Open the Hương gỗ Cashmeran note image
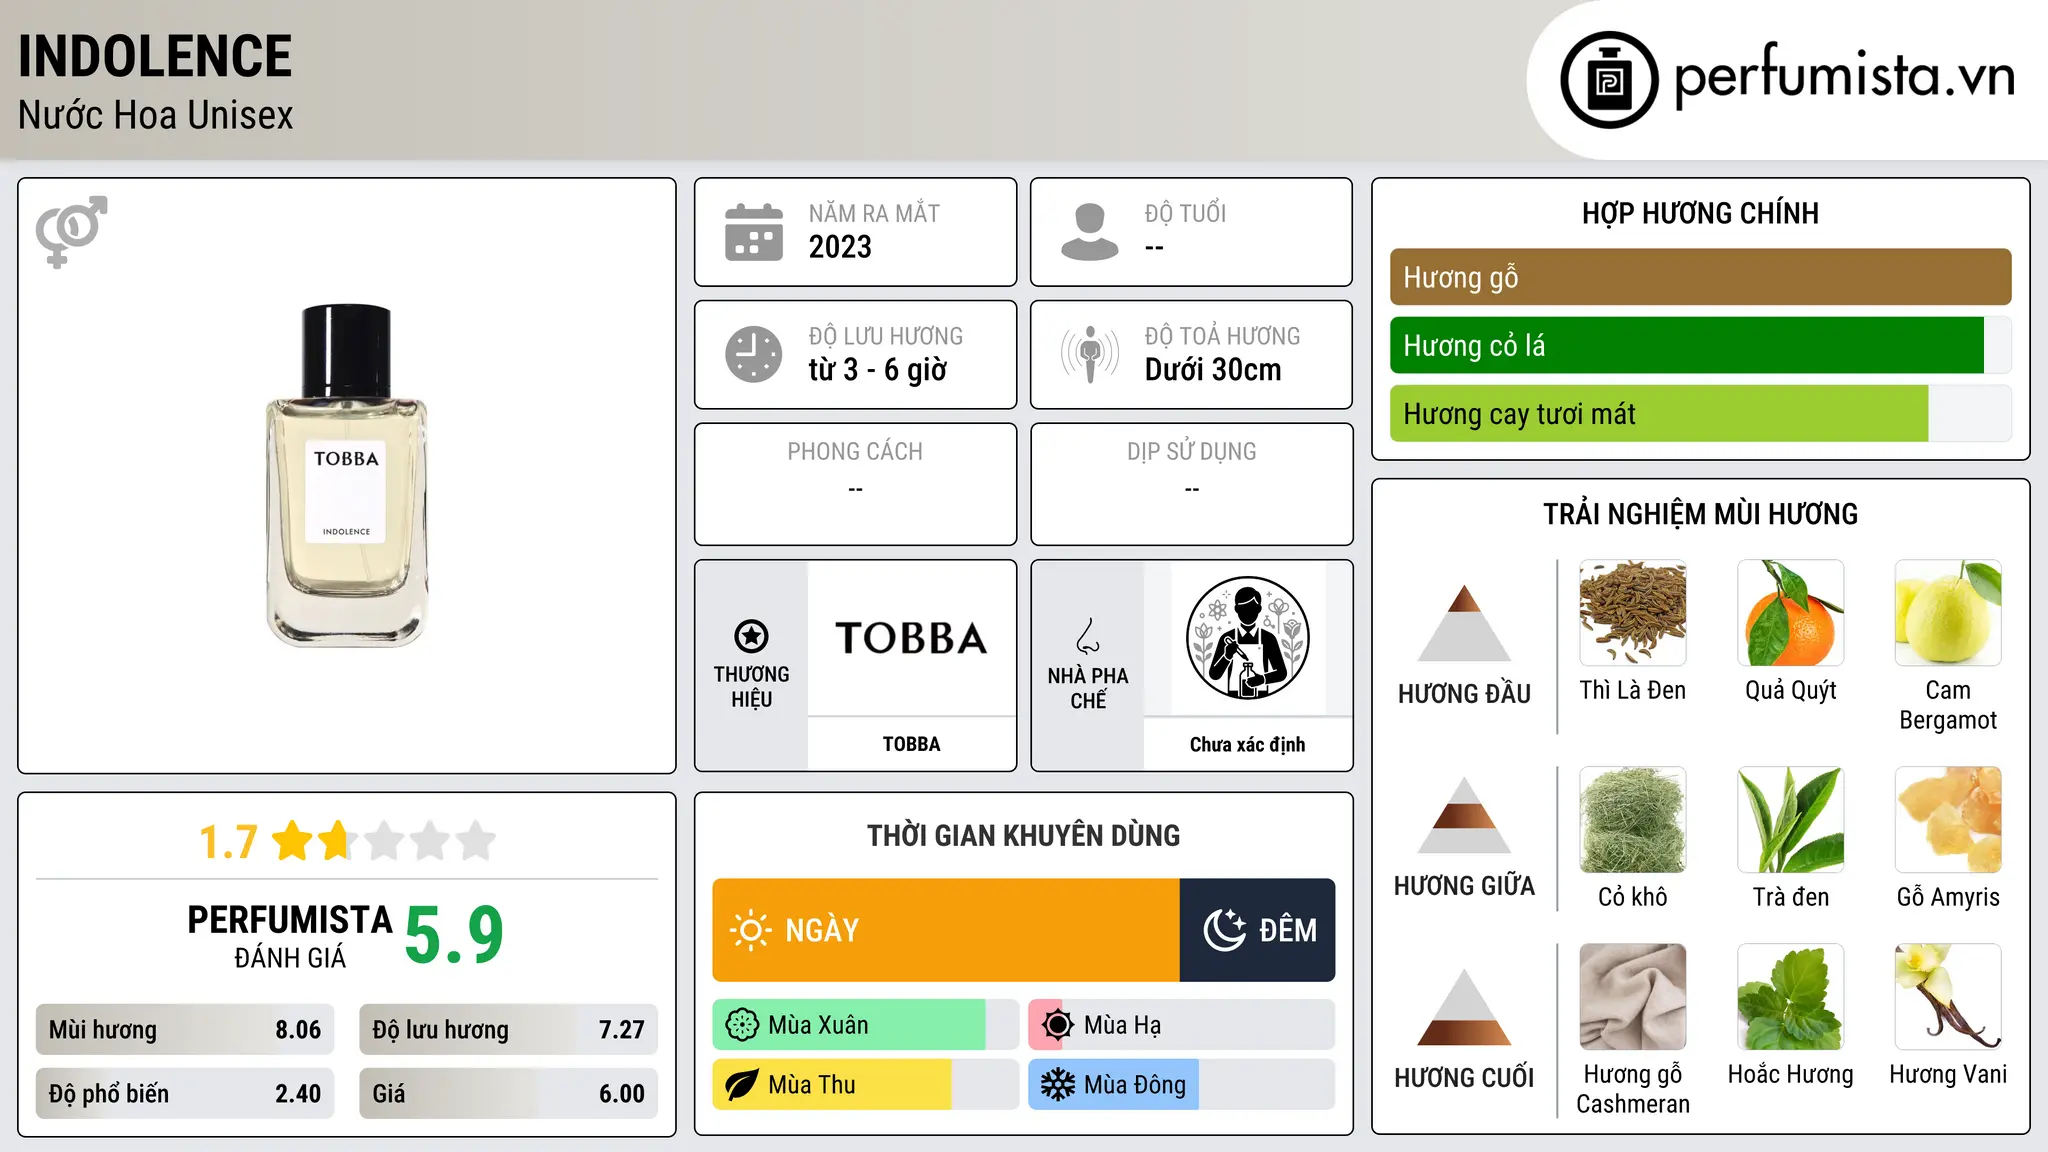This screenshot has width=2048, height=1152. point(1633,997)
